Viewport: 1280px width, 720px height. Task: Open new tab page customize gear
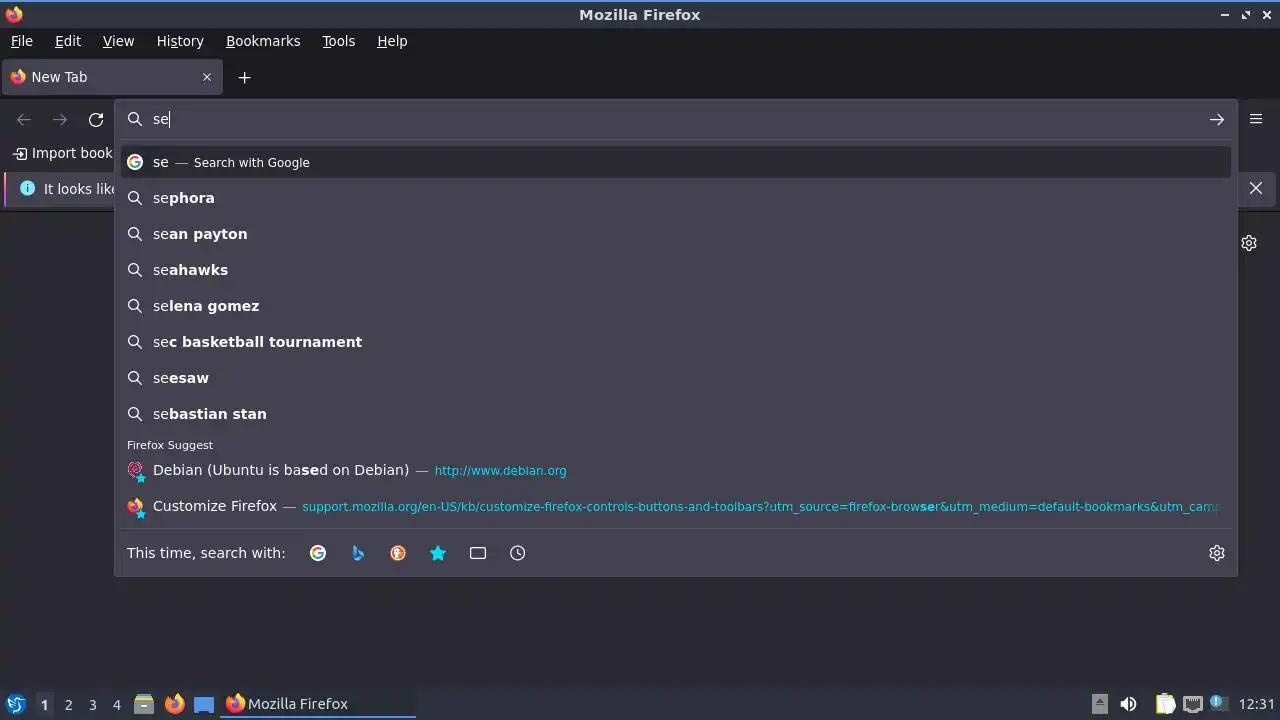click(1249, 243)
